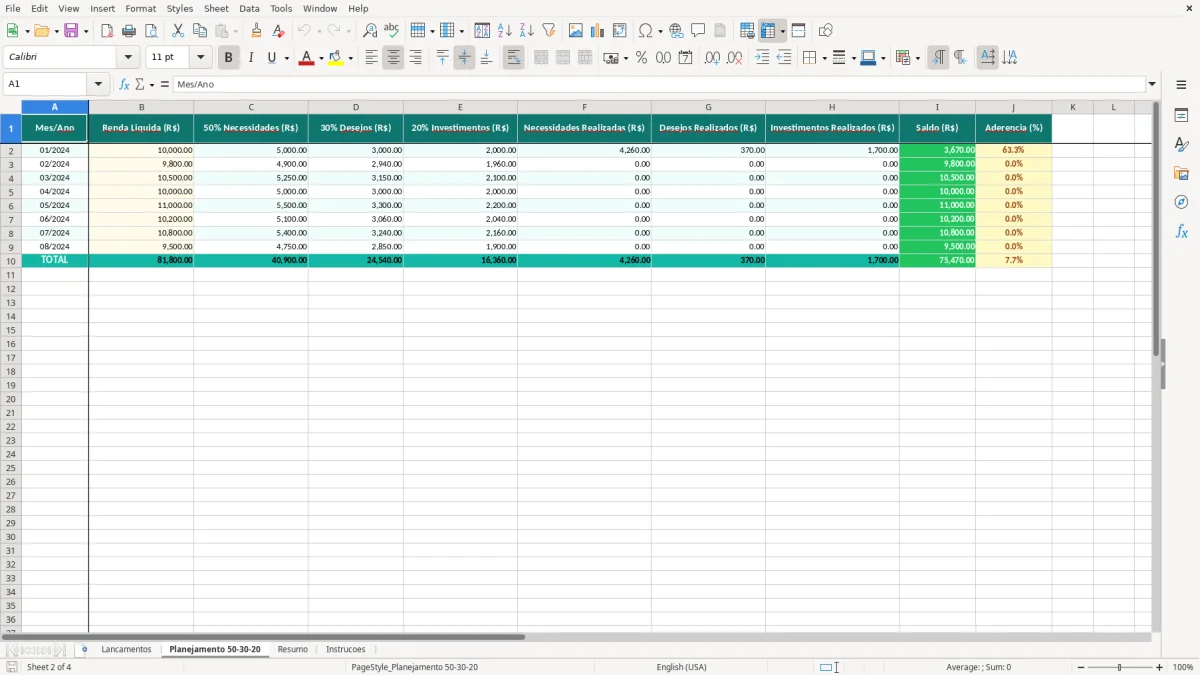The image size is (1200, 675).
Task: Open Conditional Formatting dropdown arrow
Action: [x=917, y=58]
